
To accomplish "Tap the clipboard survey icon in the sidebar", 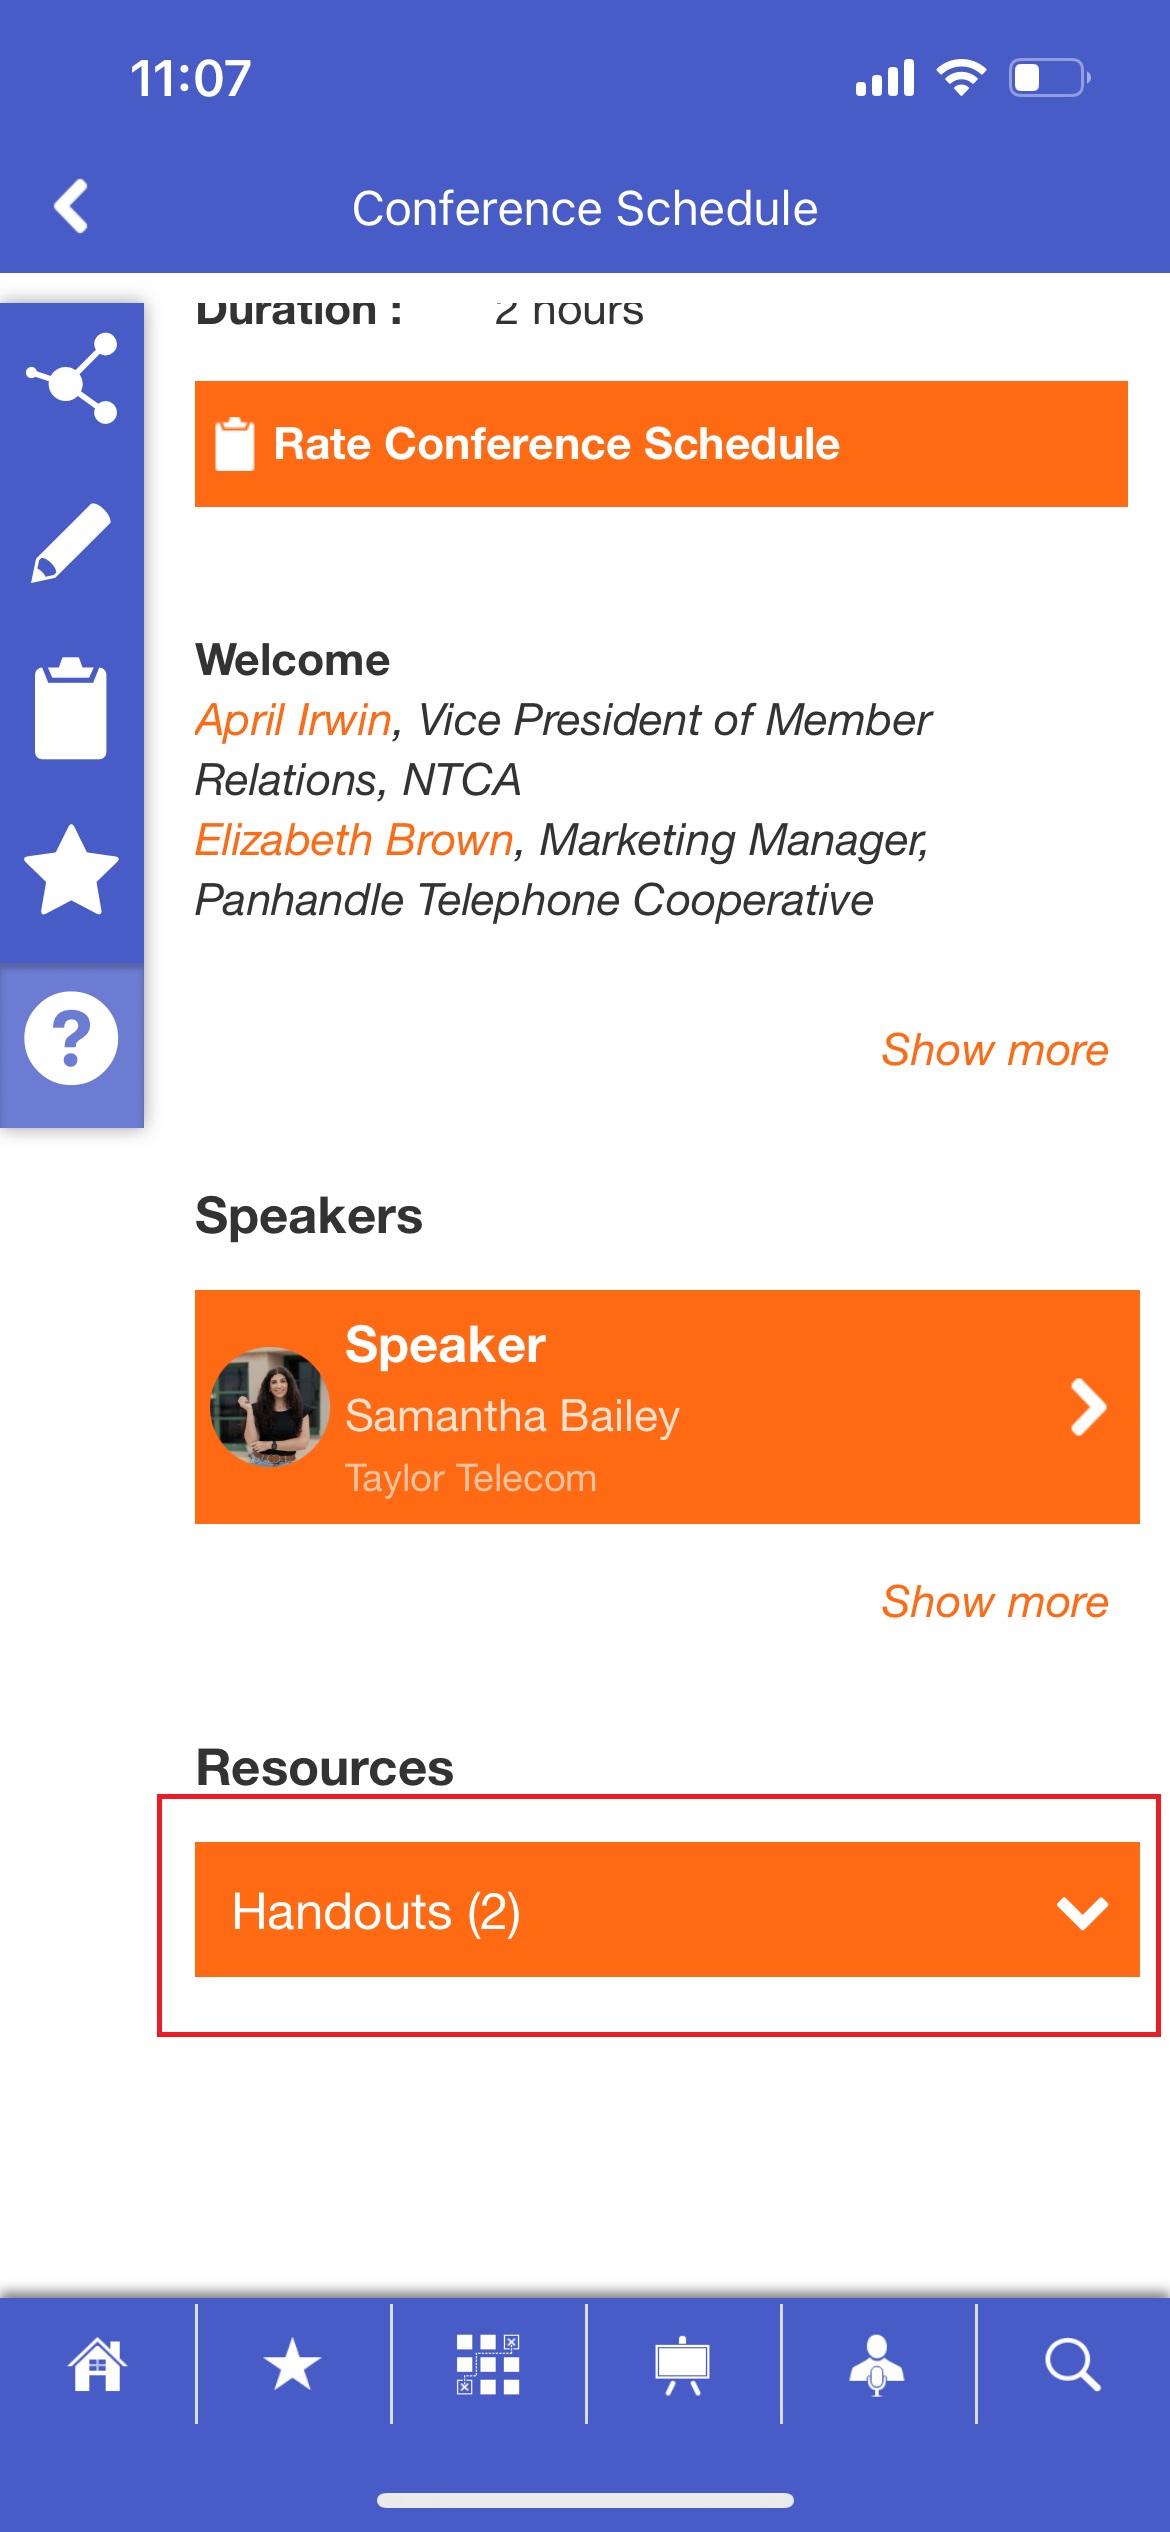I will [71, 708].
